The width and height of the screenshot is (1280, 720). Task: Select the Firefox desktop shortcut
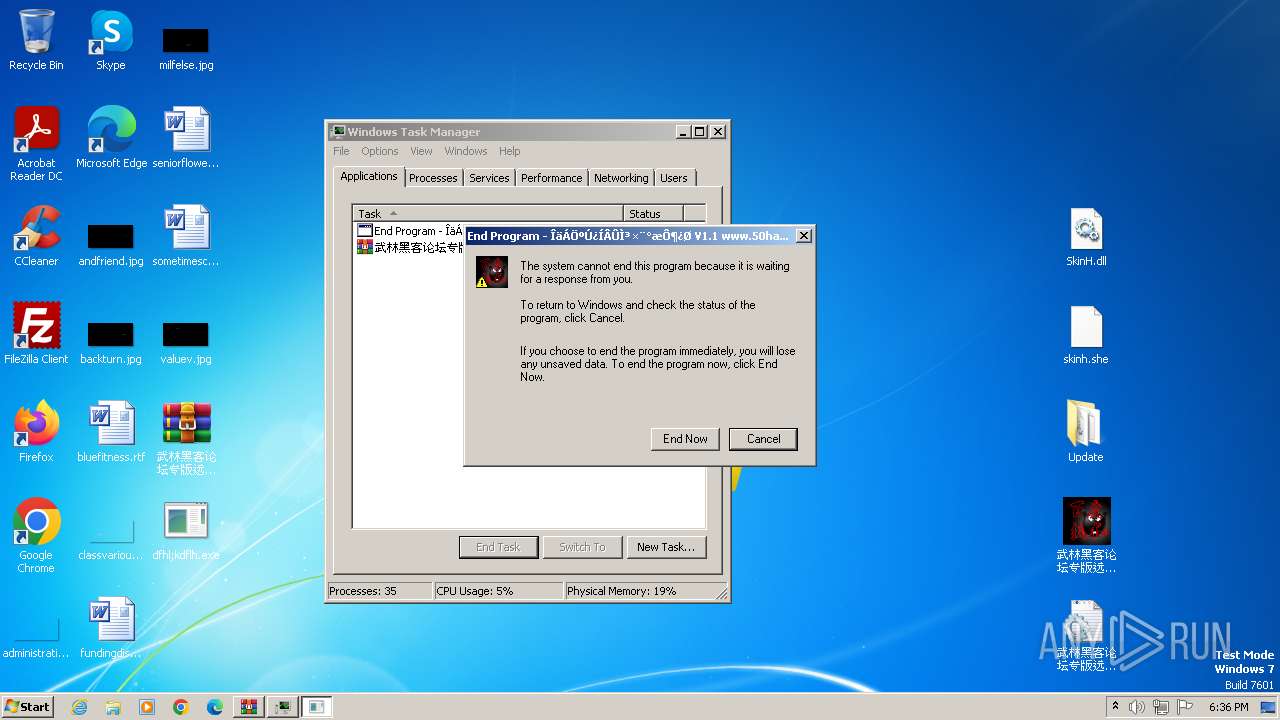[x=36, y=431]
